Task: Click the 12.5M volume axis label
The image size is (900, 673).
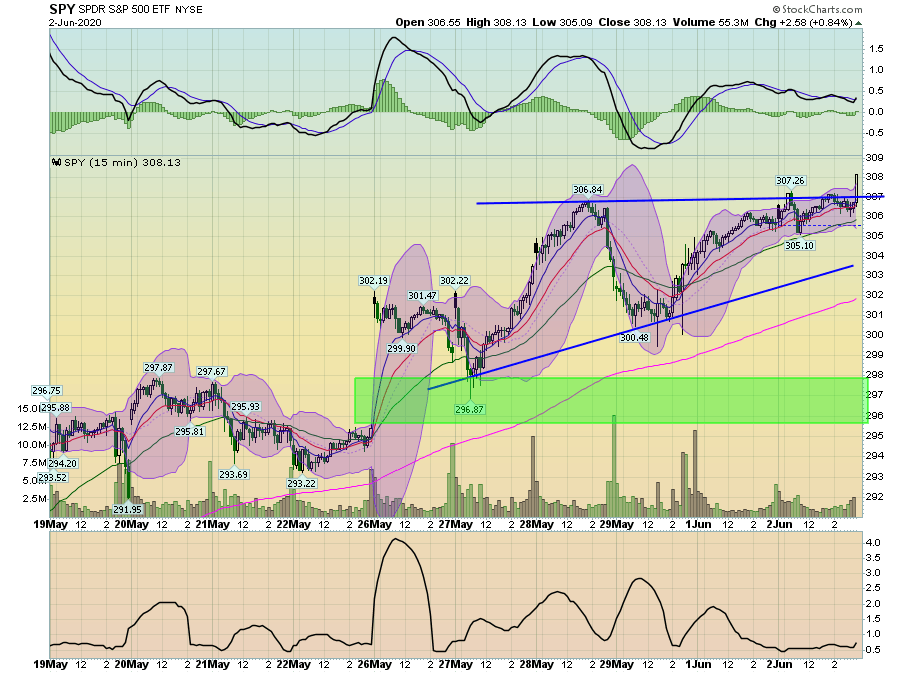Action: tap(32, 427)
